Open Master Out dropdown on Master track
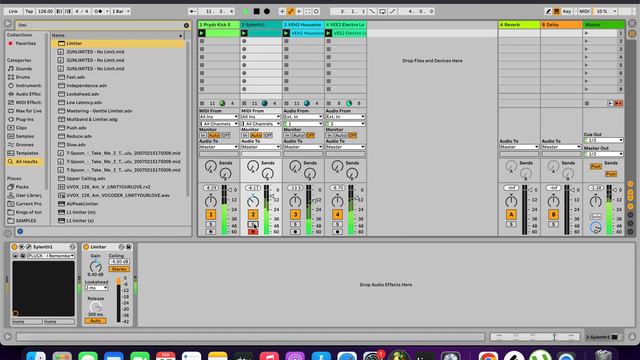The height and width of the screenshot is (360, 640). 603,154
